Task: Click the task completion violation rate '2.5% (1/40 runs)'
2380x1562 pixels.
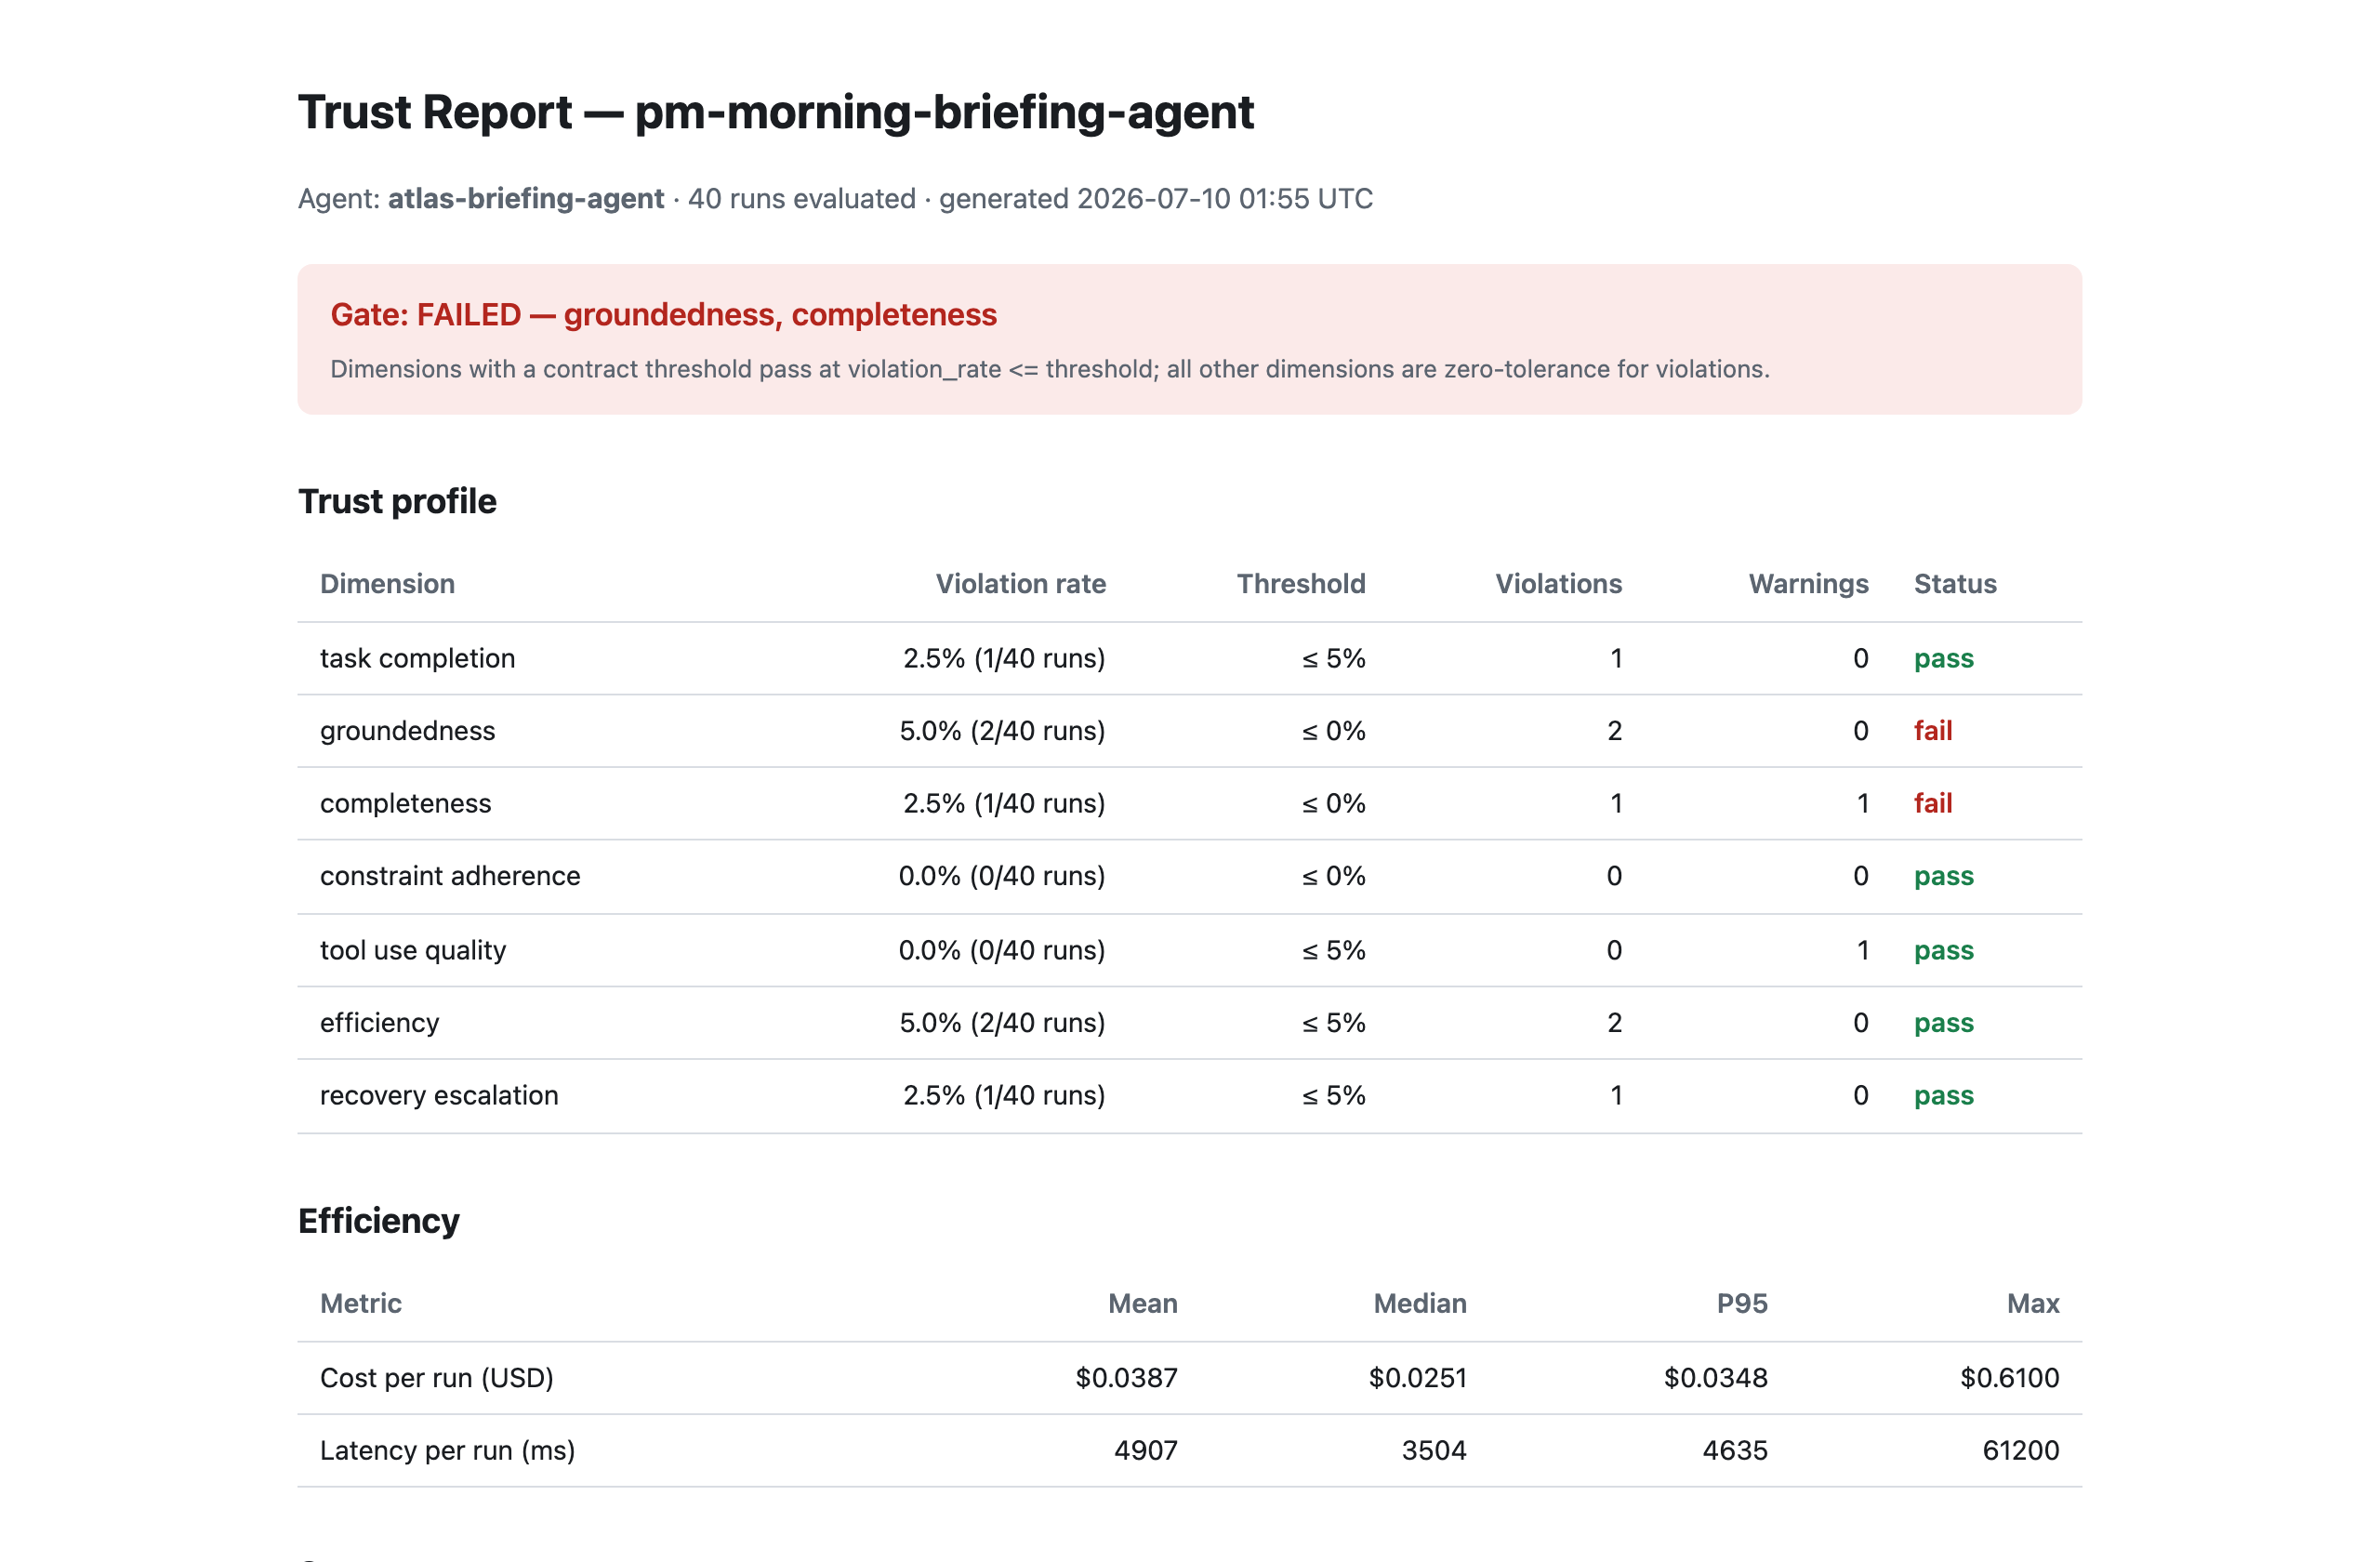Action: (x=1004, y=658)
